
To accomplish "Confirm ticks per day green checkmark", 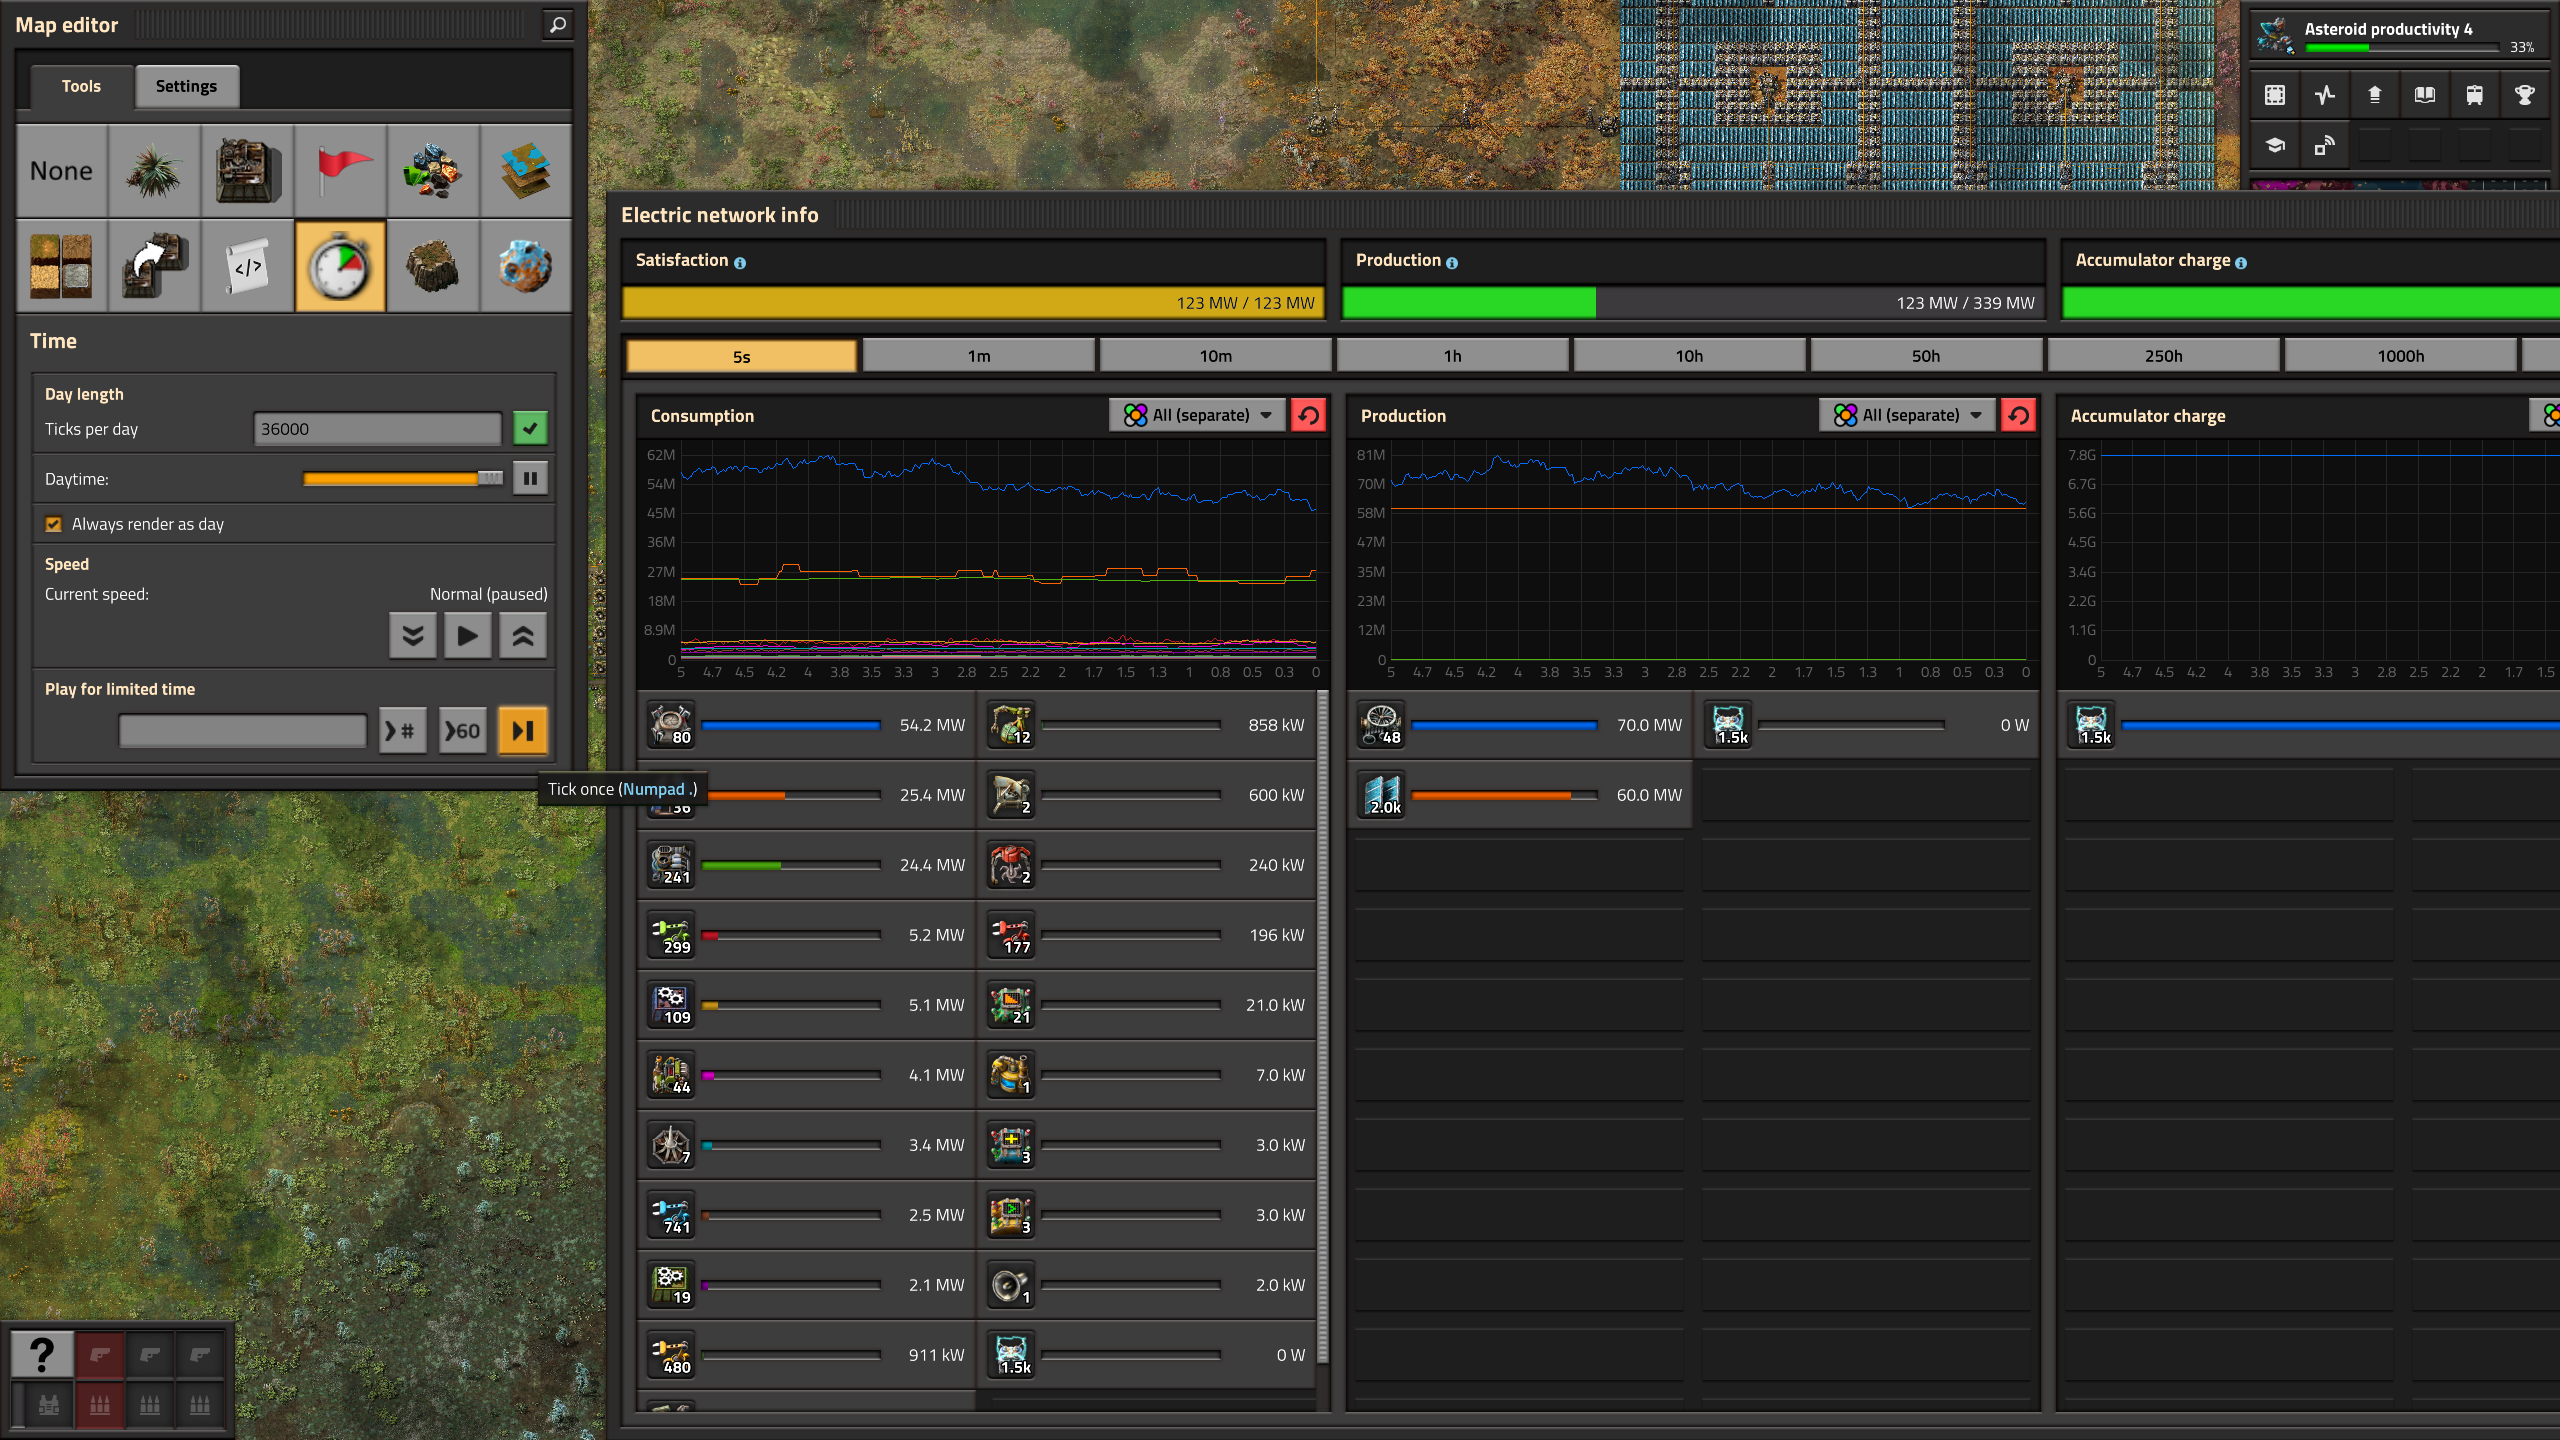I will pos(530,428).
